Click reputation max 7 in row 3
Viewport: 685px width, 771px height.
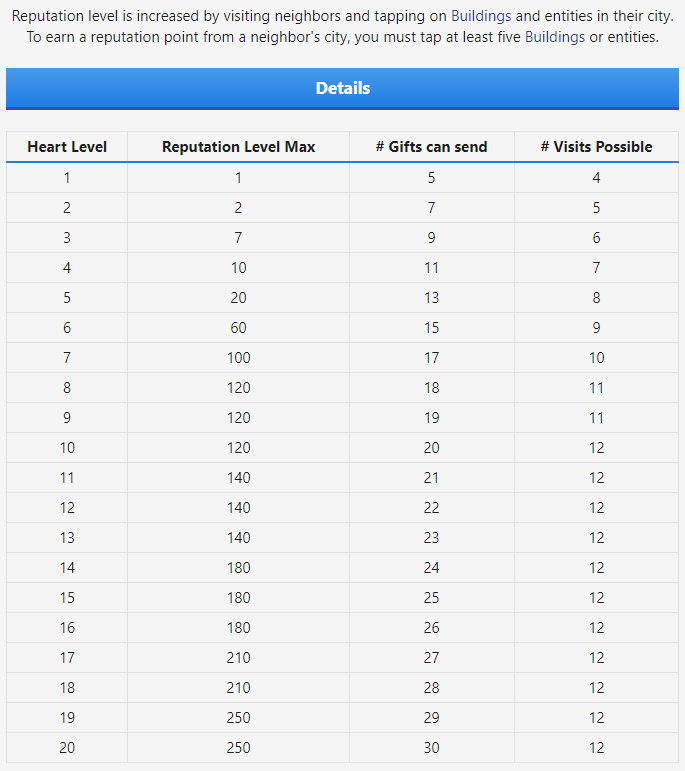238,237
